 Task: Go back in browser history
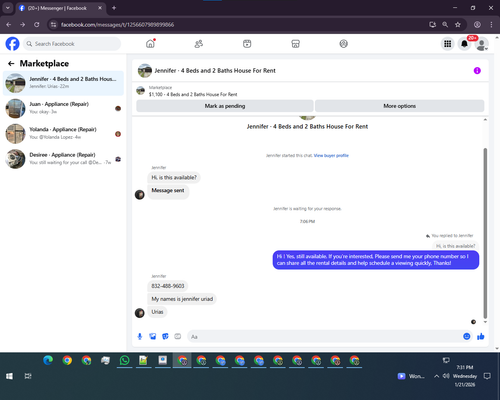click(9, 25)
